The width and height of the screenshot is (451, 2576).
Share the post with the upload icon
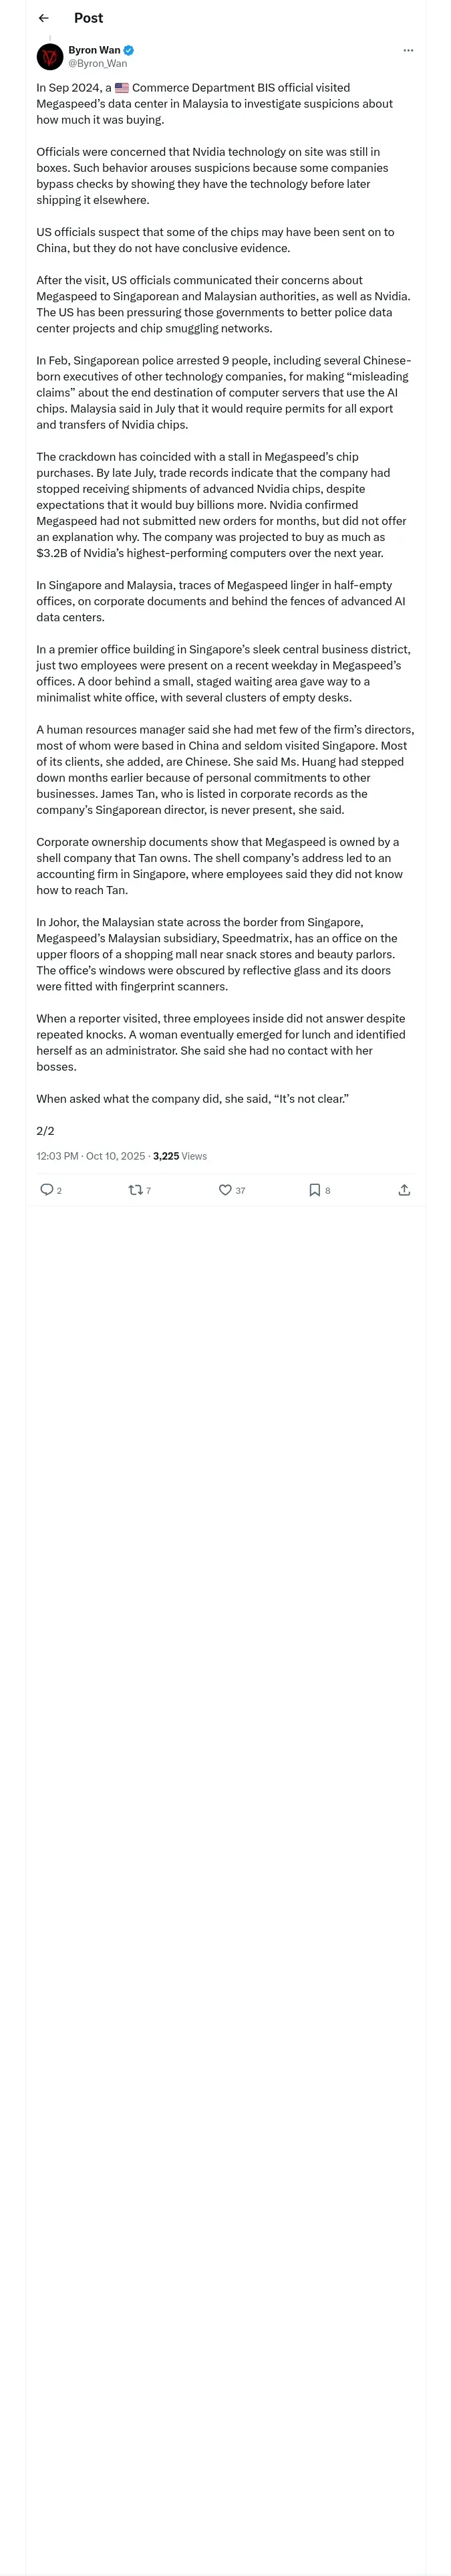click(x=404, y=1189)
